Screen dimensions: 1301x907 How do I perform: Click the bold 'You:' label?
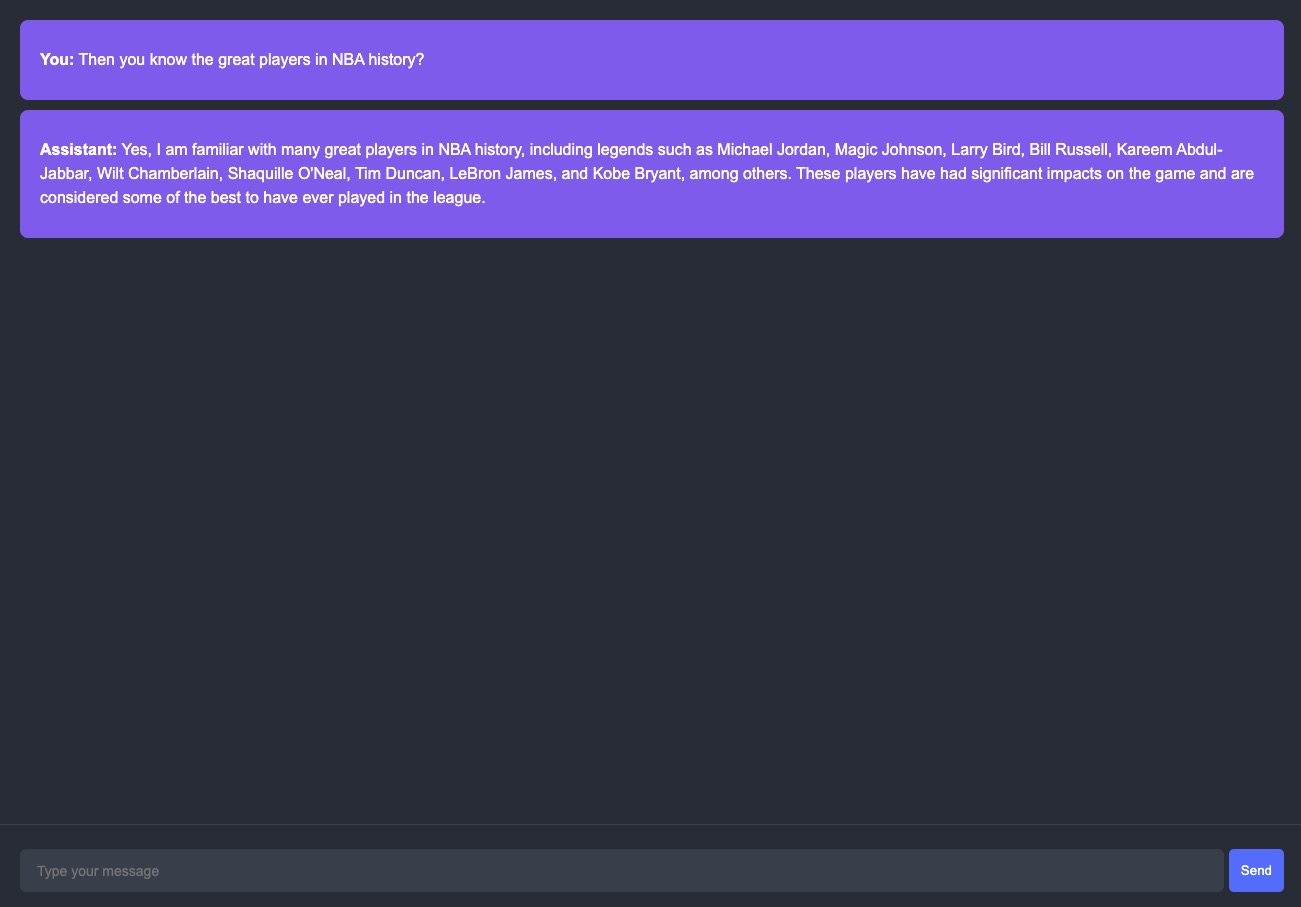point(57,60)
